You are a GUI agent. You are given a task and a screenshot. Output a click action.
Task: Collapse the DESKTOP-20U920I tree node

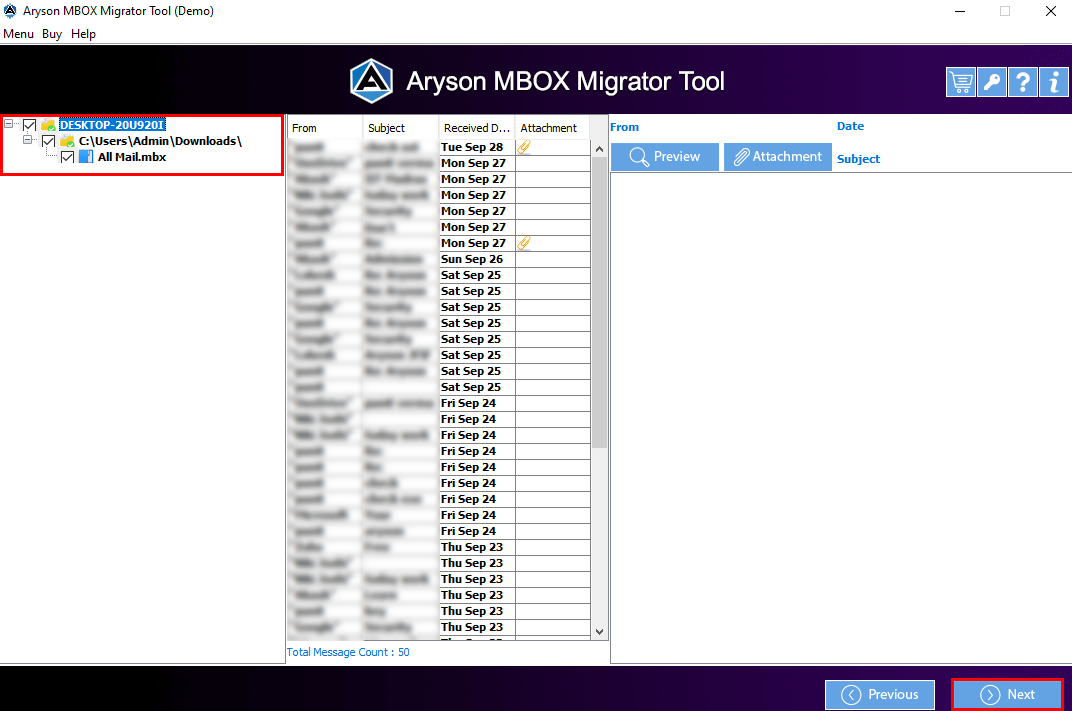[x=9, y=124]
